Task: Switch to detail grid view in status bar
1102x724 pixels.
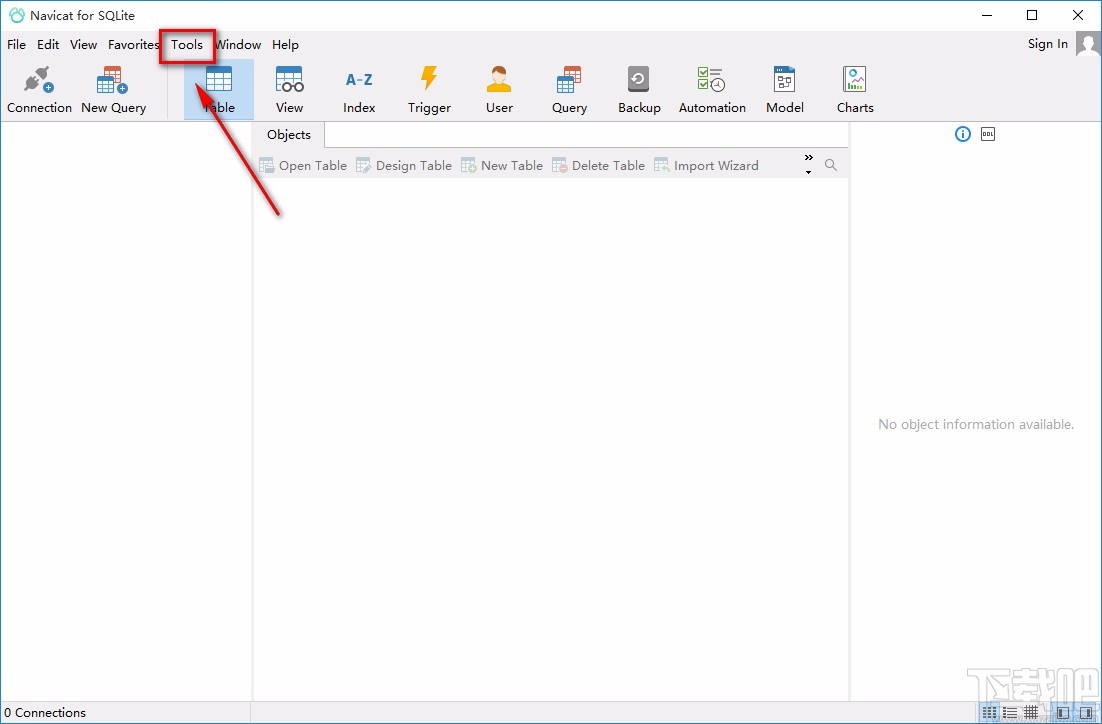Action: pos(1031,712)
